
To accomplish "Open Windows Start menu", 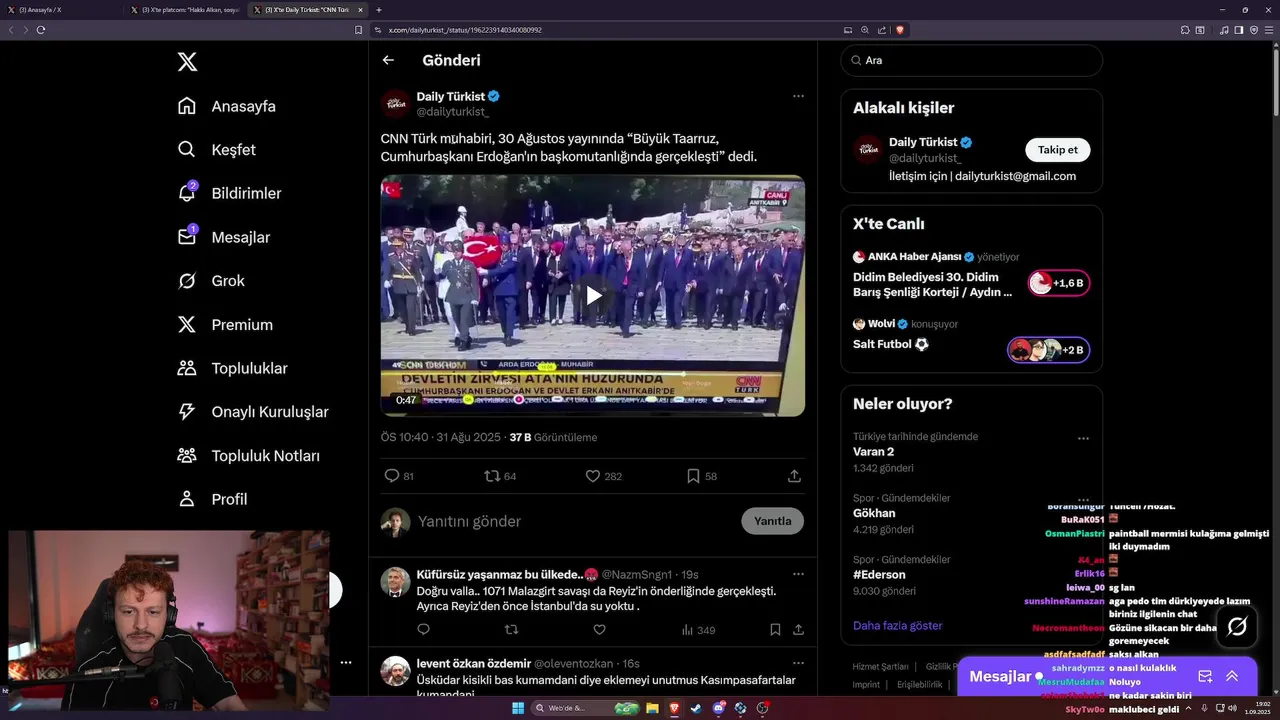I will 518,708.
